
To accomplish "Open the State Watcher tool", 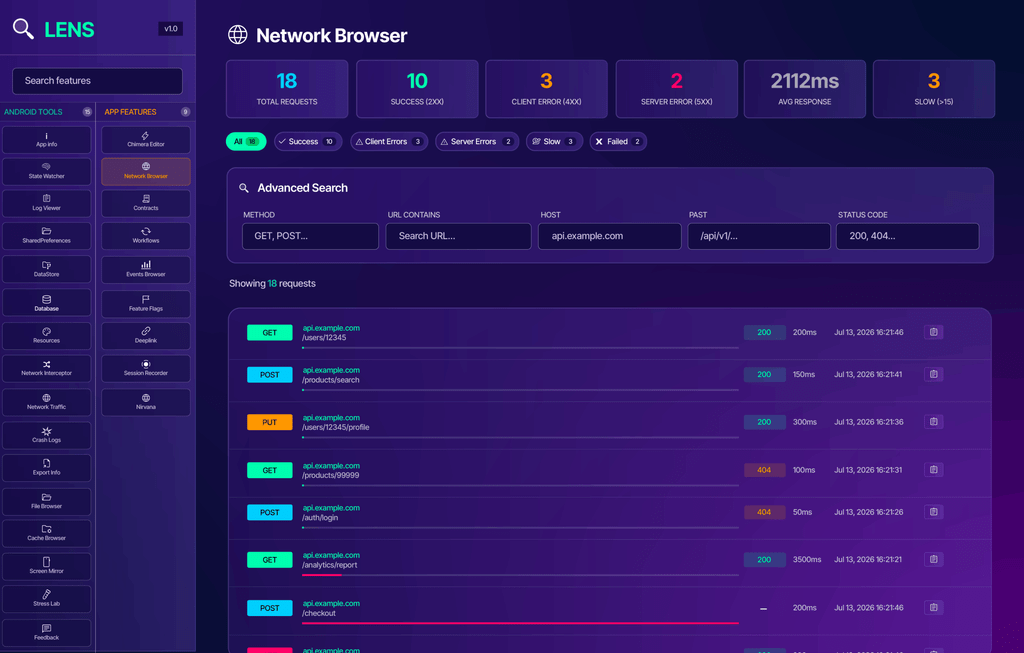I will 46,172.
